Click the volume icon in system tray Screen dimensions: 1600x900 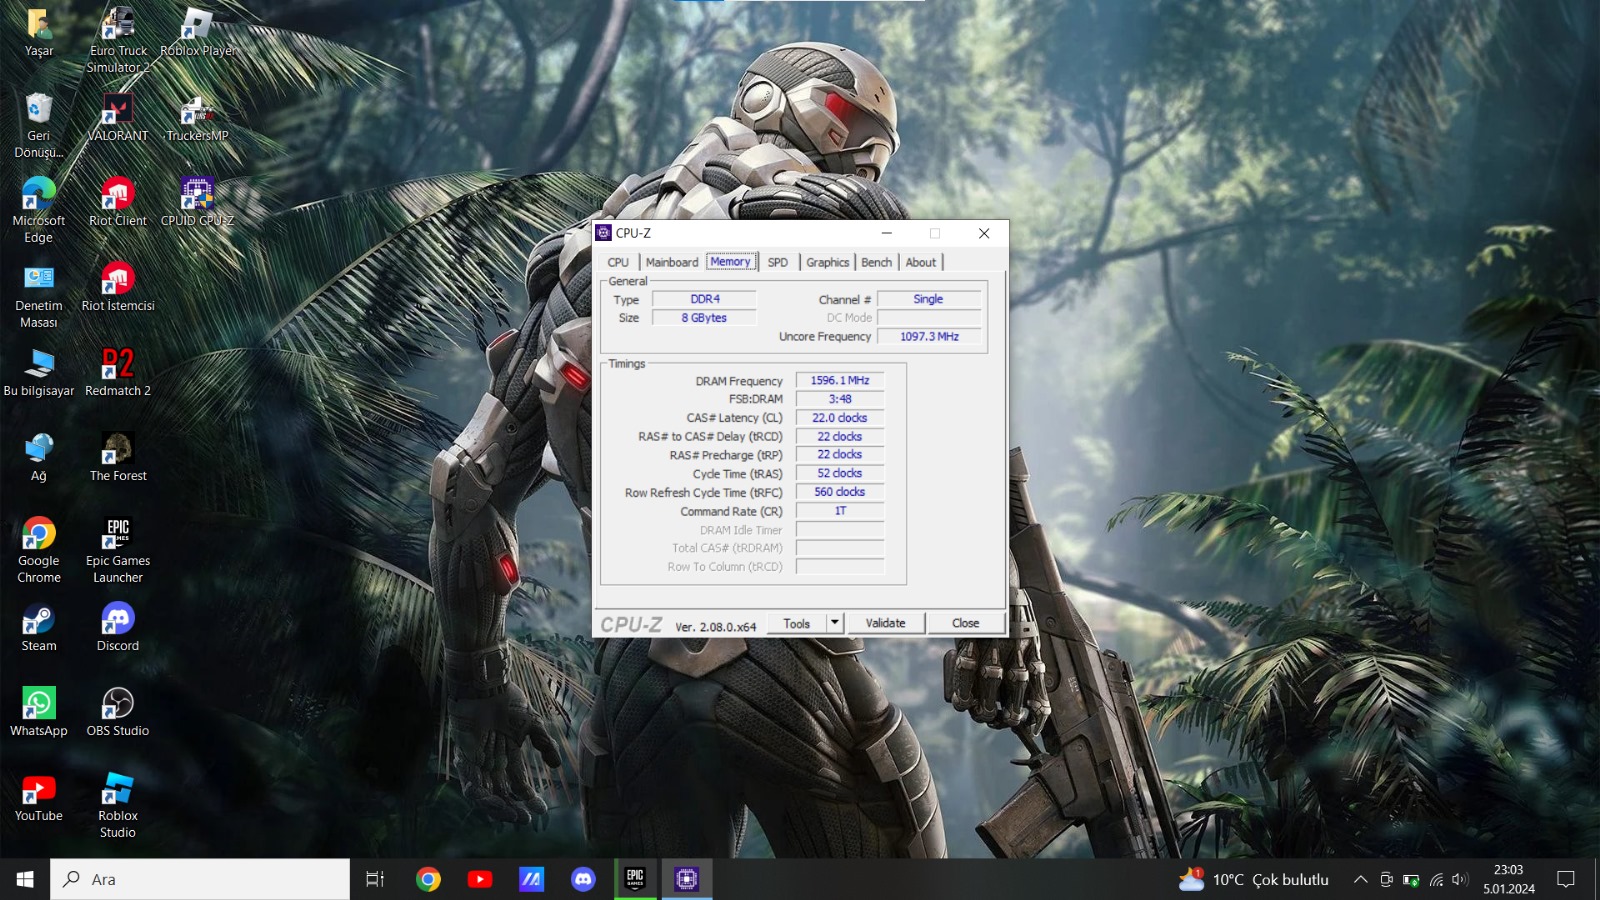click(1460, 880)
